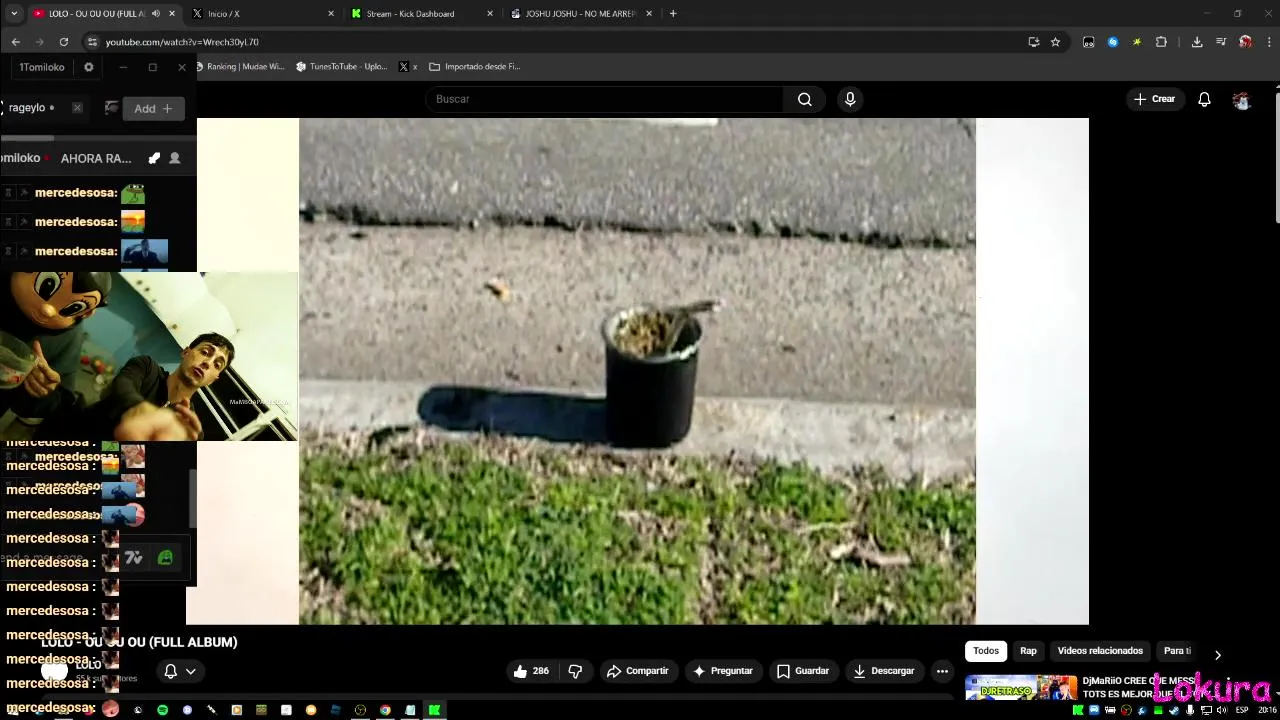
Task: Open the Importado desde Fi... bookmarks folder
Action: 475,67
